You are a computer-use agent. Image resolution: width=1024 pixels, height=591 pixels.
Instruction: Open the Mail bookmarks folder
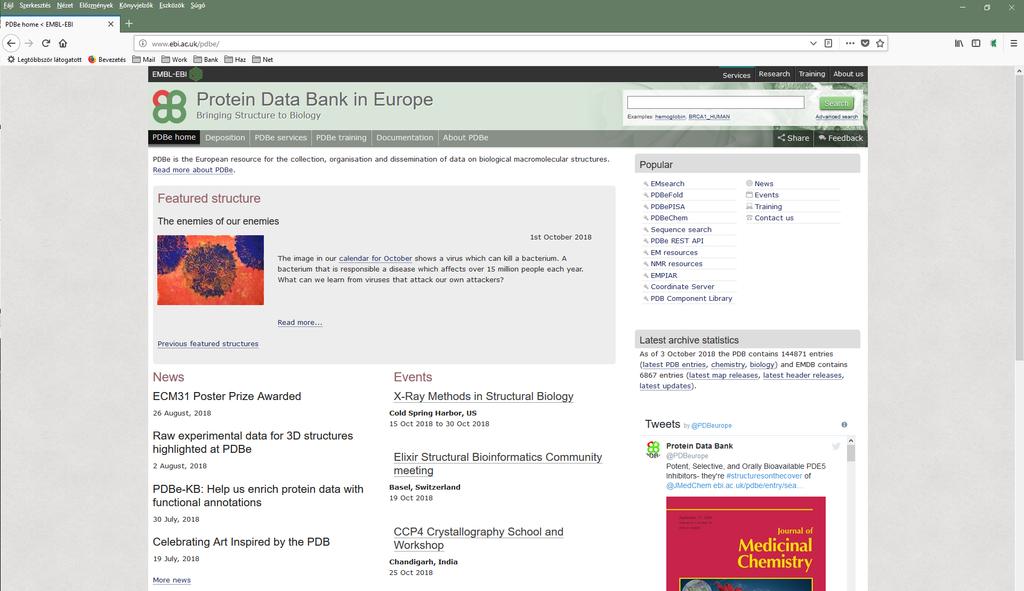144,59
